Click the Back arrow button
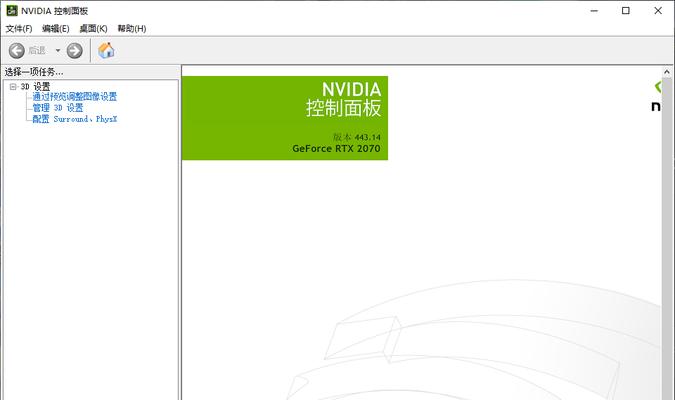Screen dimensions: 675x400 pos(17,51)
